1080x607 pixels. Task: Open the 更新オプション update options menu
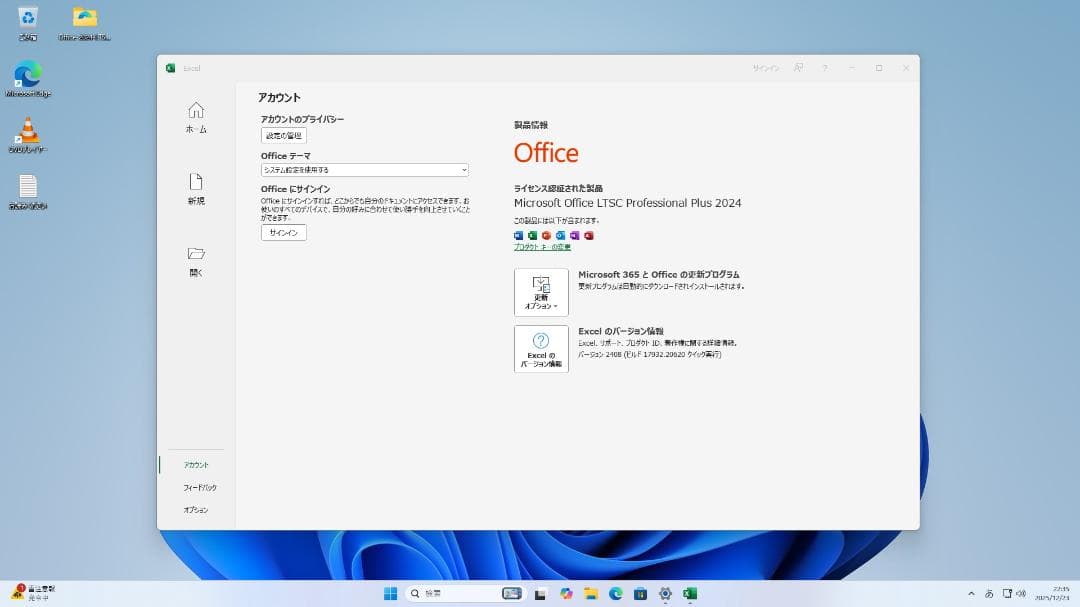tap(540, 292)
